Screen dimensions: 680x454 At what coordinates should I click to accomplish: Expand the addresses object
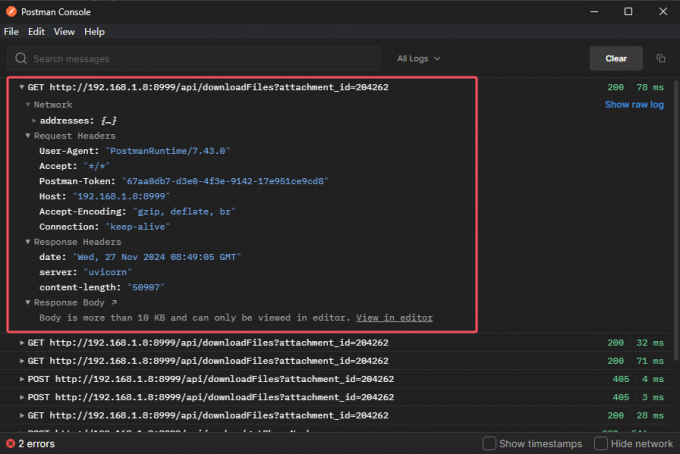tap(34, 121)
